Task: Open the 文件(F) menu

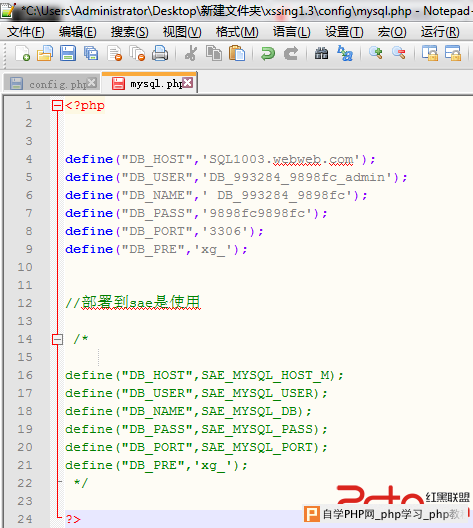Action: coord(26,32)
